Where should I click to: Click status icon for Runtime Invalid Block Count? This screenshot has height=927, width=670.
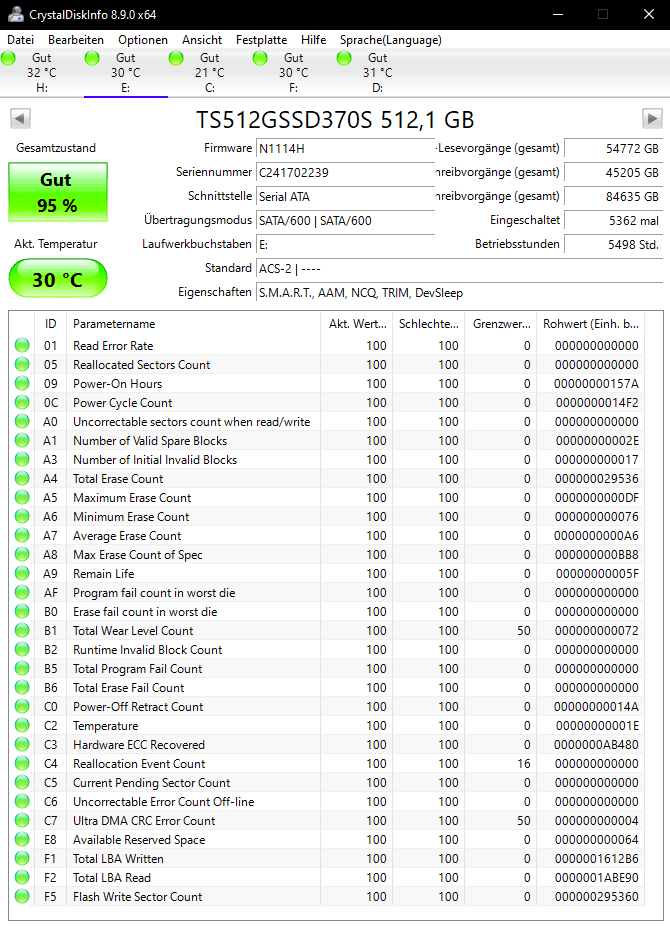[x=22, y=649]
